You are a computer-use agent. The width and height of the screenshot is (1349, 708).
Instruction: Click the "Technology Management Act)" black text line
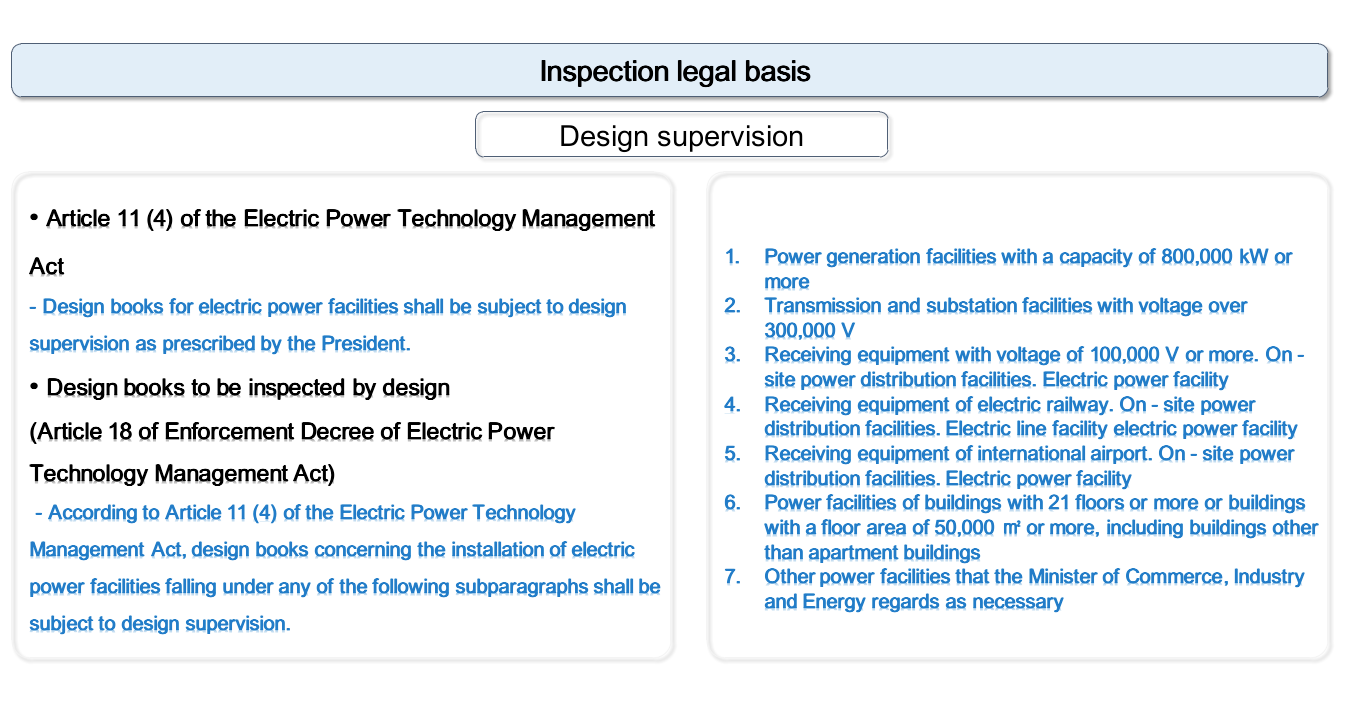(x=182, y=473)
